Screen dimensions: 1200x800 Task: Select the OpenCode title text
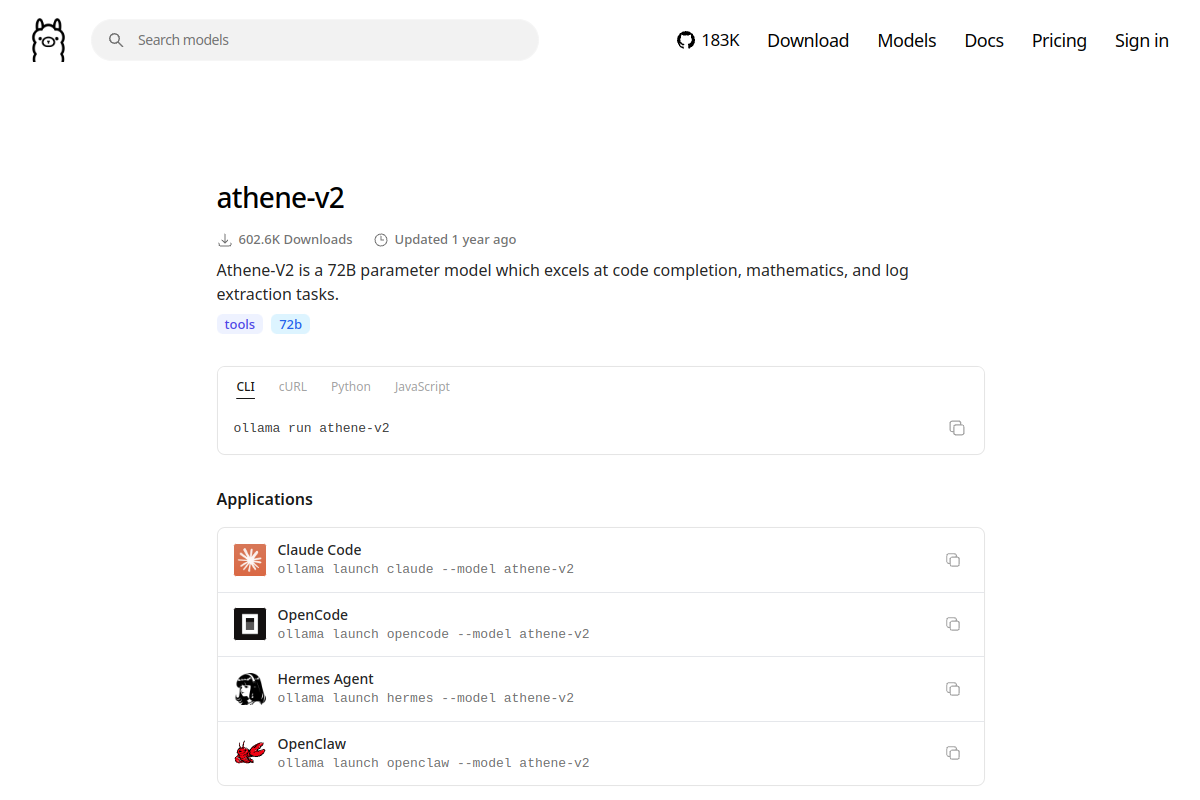[313, 615]
